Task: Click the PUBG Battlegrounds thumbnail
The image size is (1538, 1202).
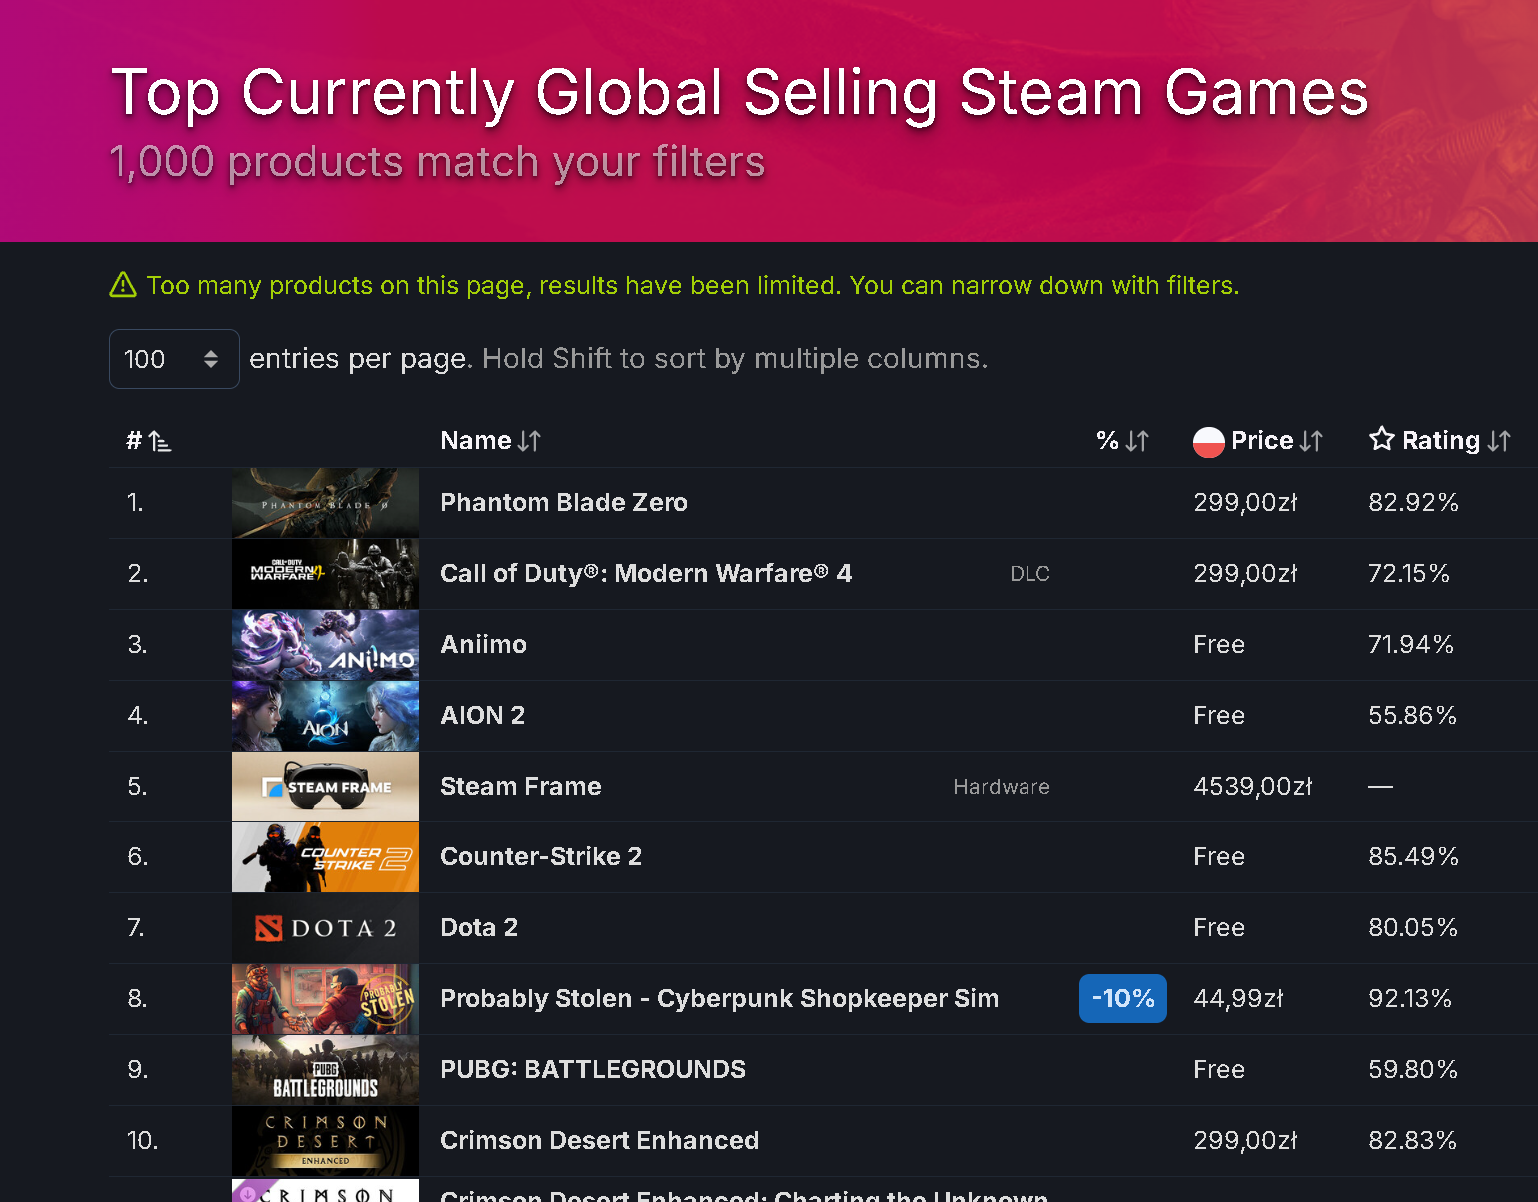Action: coord(325,1070)
